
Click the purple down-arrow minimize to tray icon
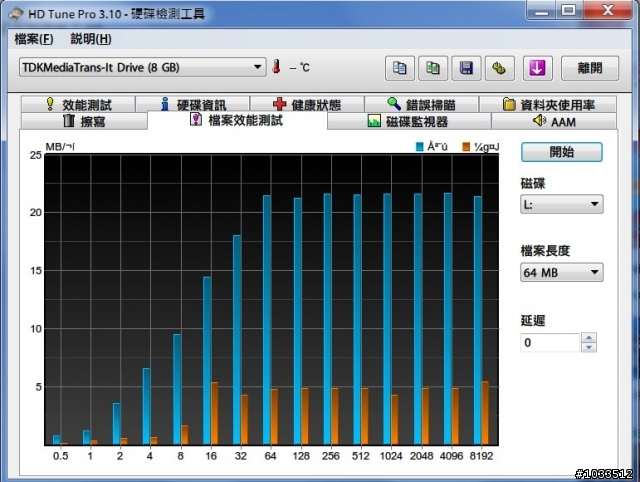click(x=538, y=68)
